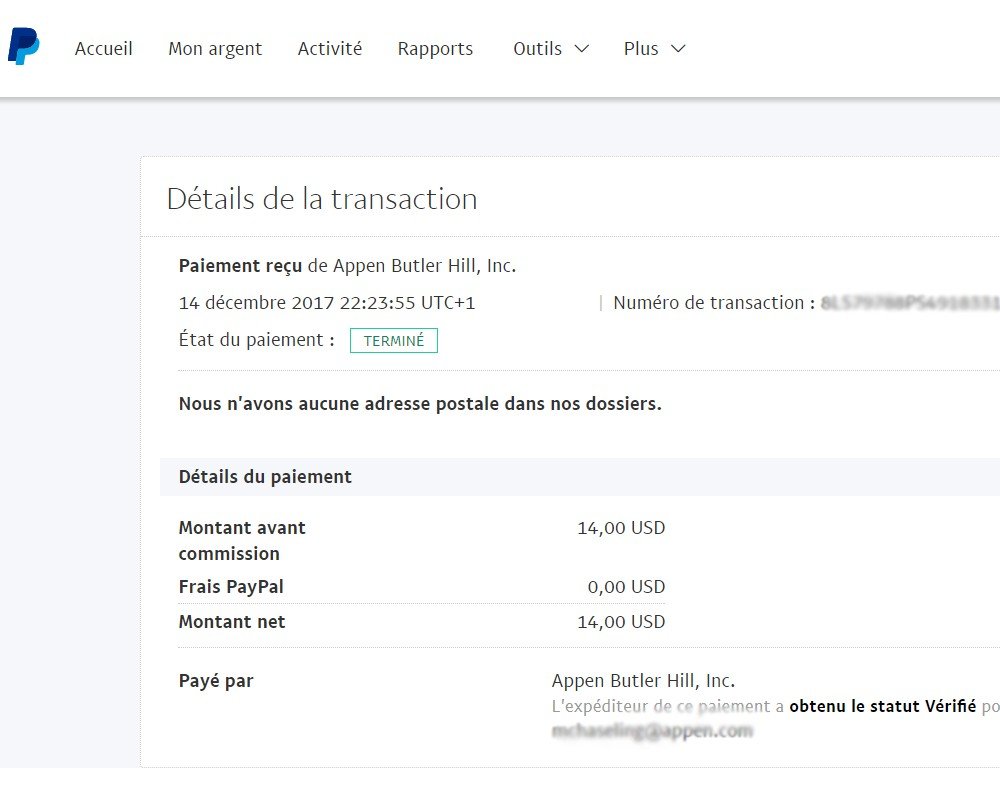Screen dimensions: 1000x800
Task: Click 'obtenu le statut Vérifié' text
Action: coord(883,706)
